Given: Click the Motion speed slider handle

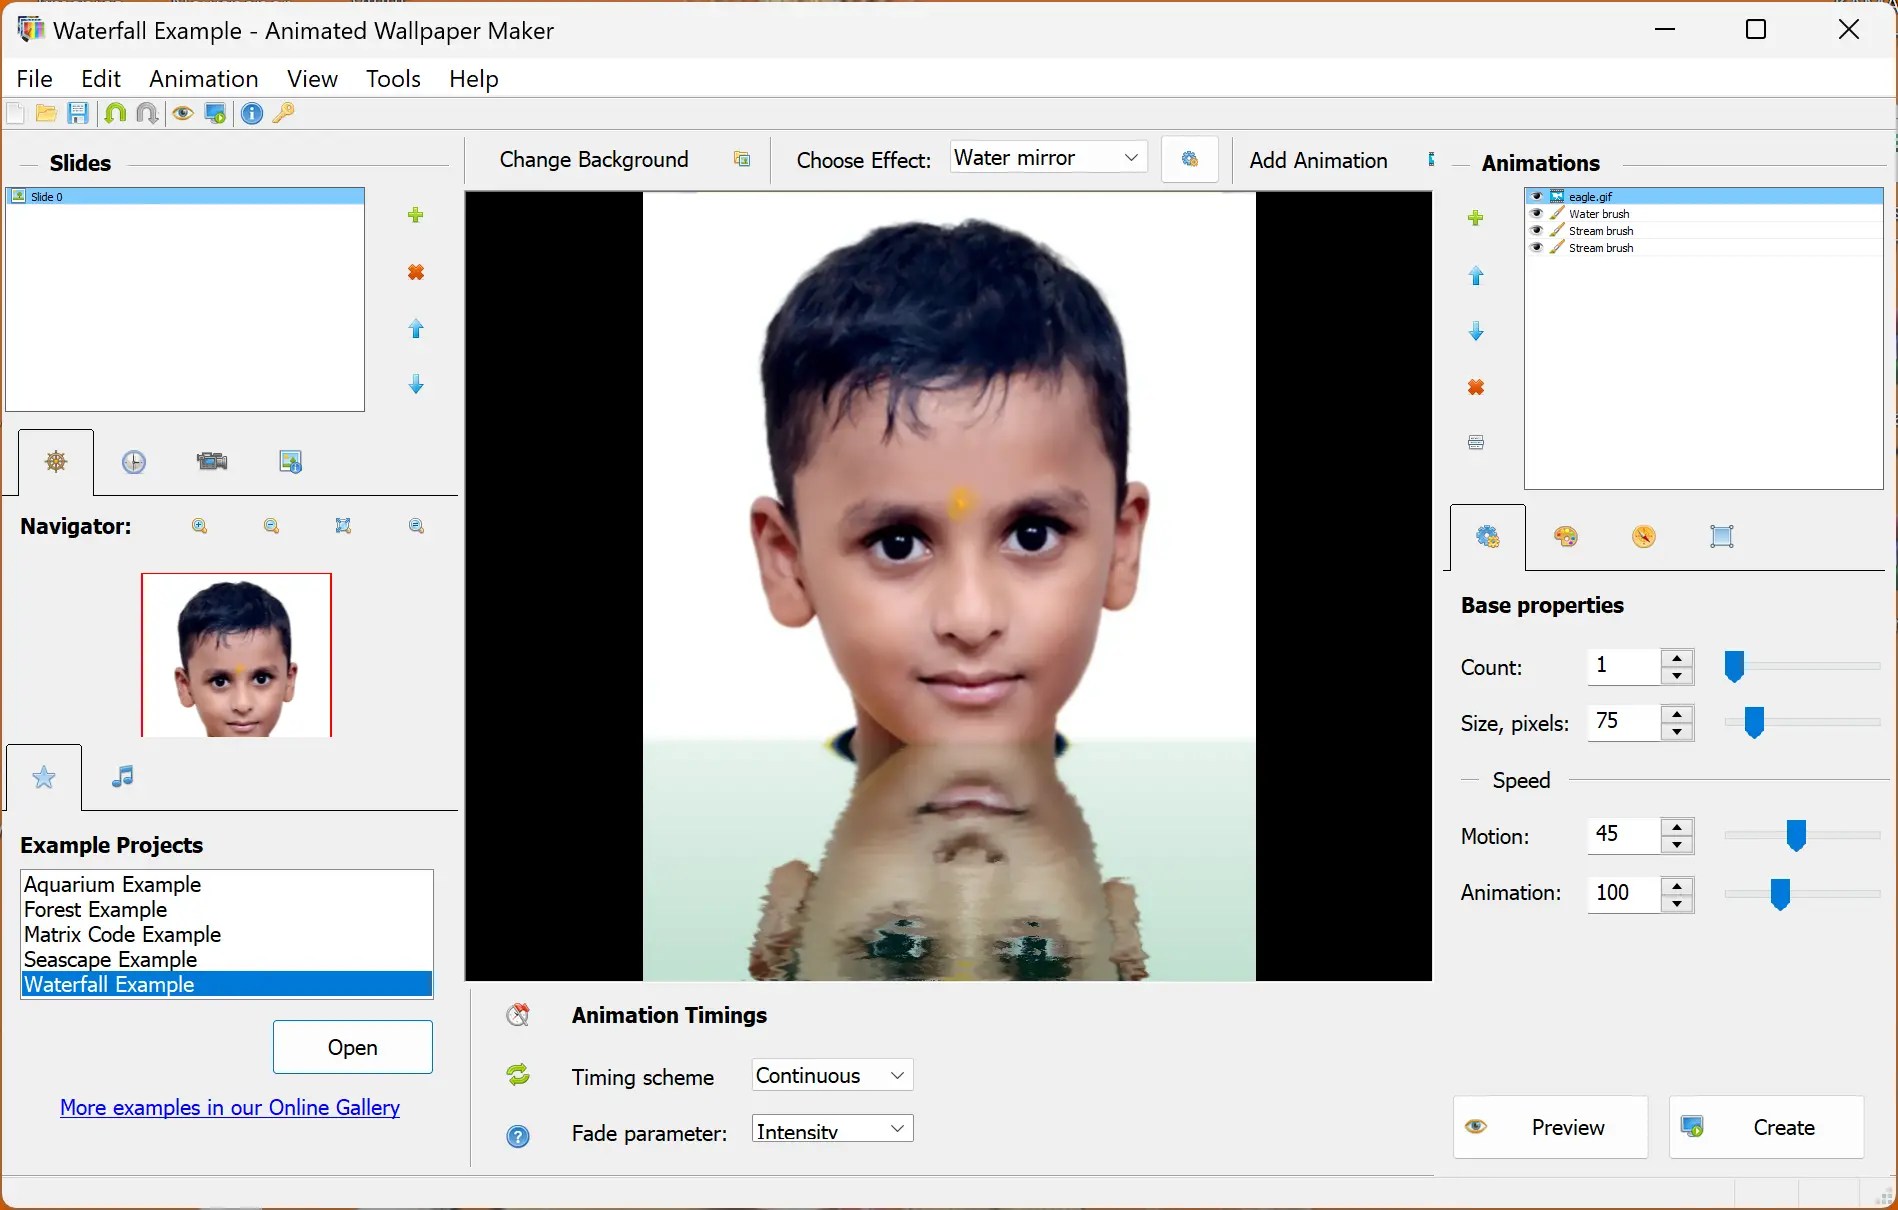Looking at the screenshot, I should point(1796,835).
